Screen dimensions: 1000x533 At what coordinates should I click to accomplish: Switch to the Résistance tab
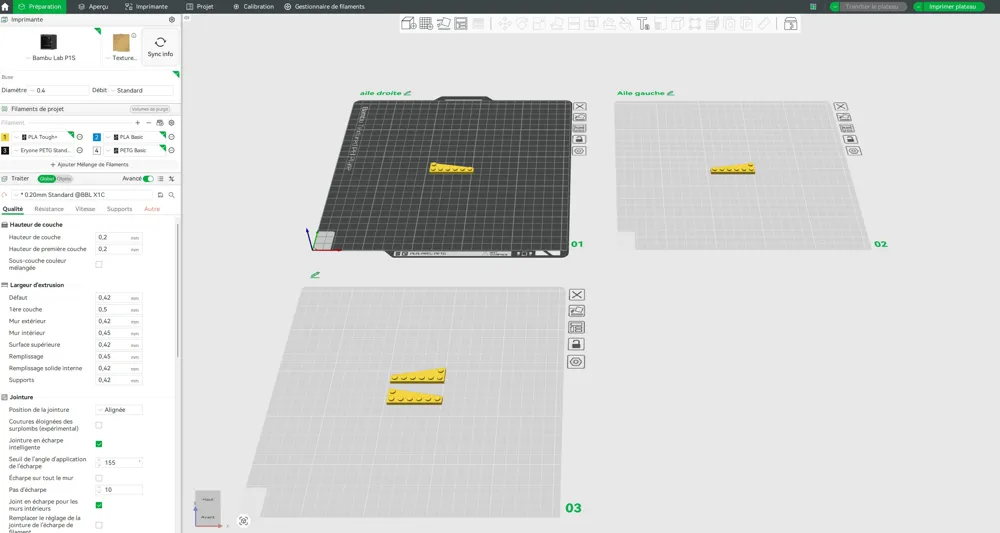coord(49,209)
